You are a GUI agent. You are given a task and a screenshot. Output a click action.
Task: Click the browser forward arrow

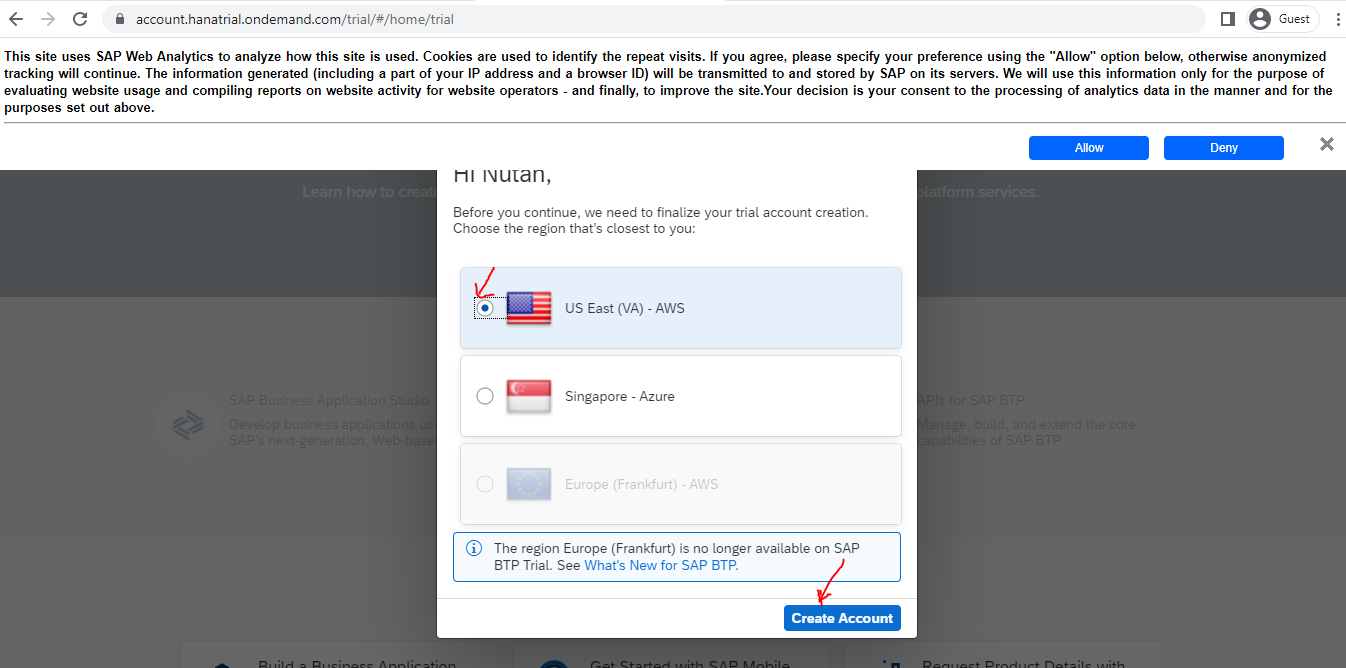click(47, 19)
